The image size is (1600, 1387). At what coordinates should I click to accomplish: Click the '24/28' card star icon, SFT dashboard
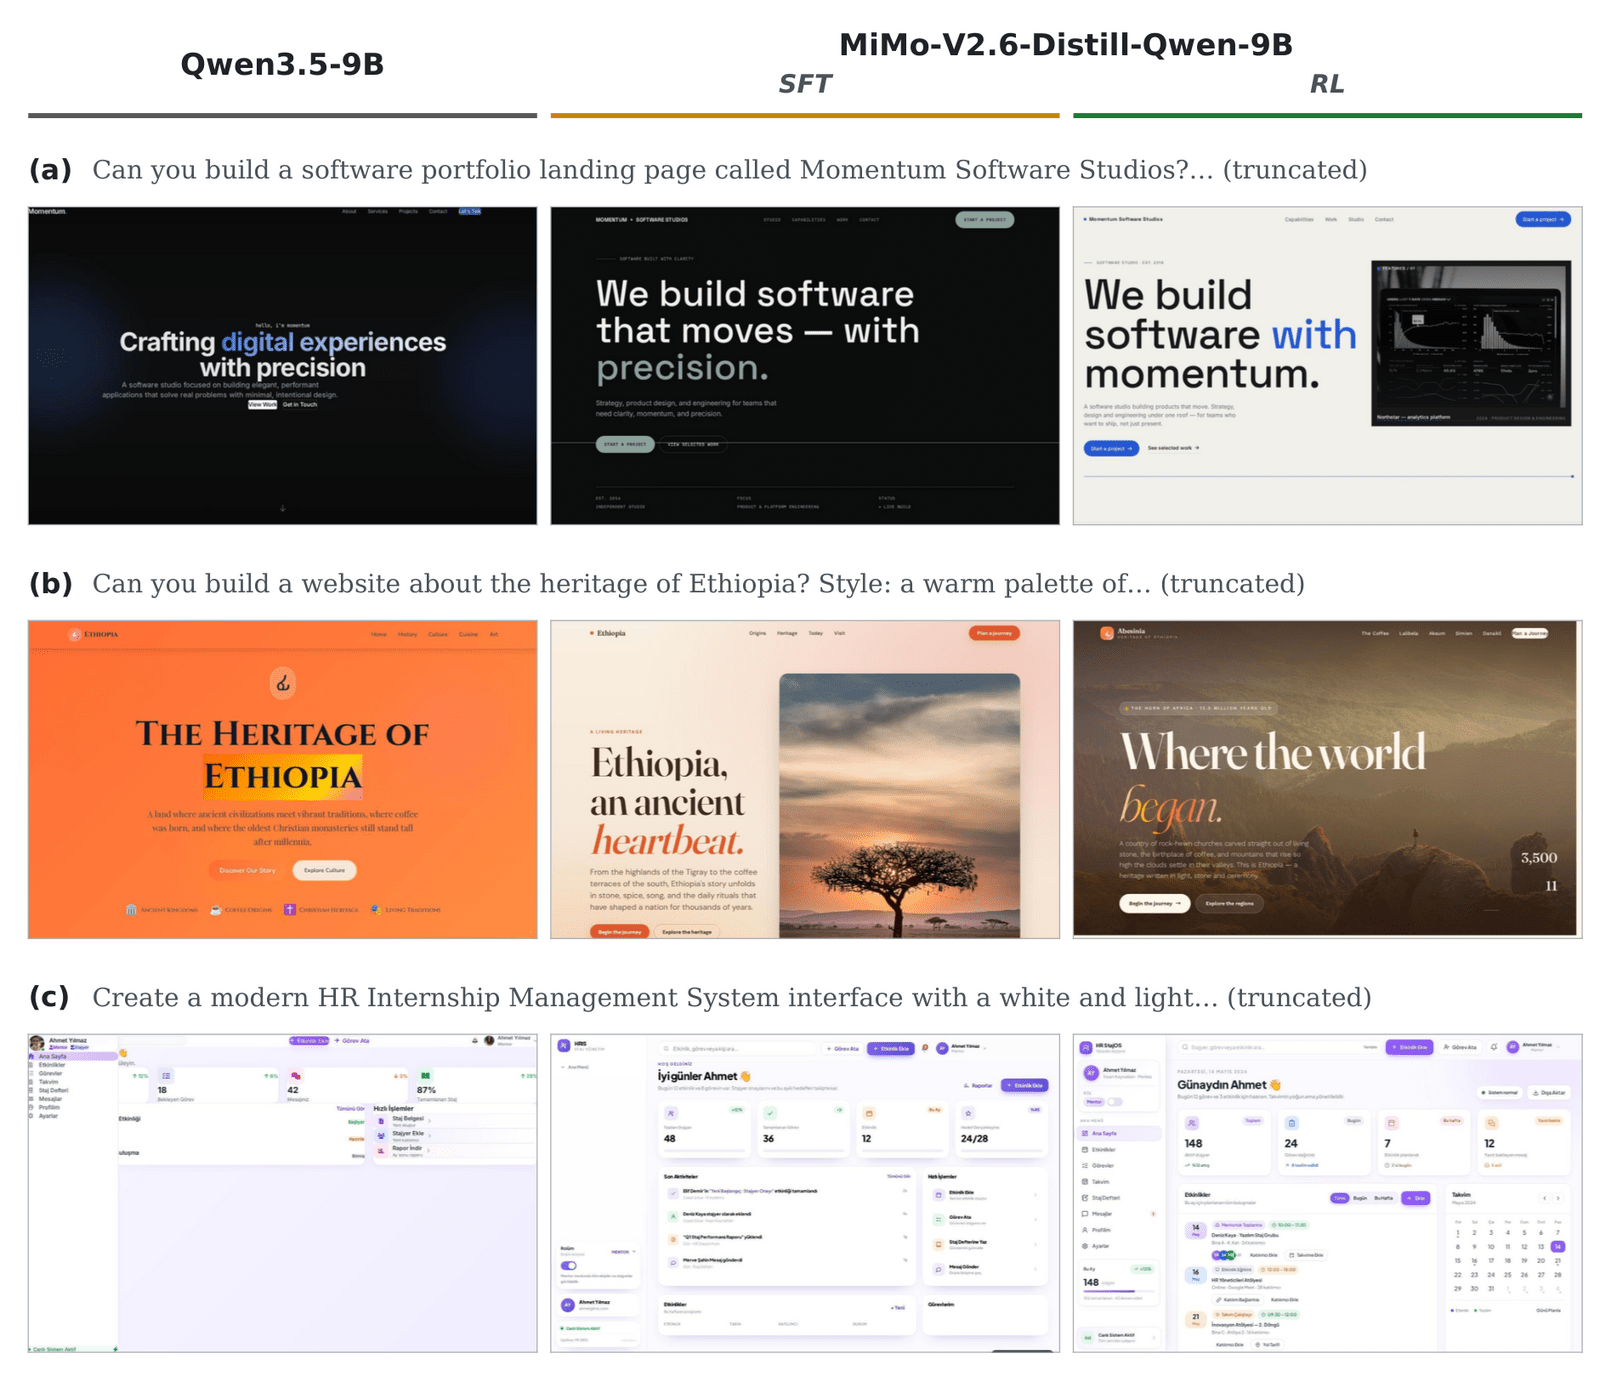click(x=968, y=1113)
